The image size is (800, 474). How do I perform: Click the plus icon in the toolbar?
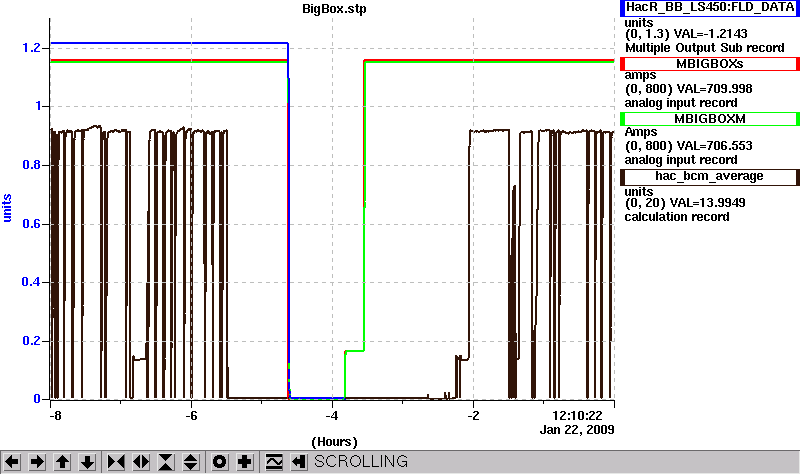tap(244, 462)
